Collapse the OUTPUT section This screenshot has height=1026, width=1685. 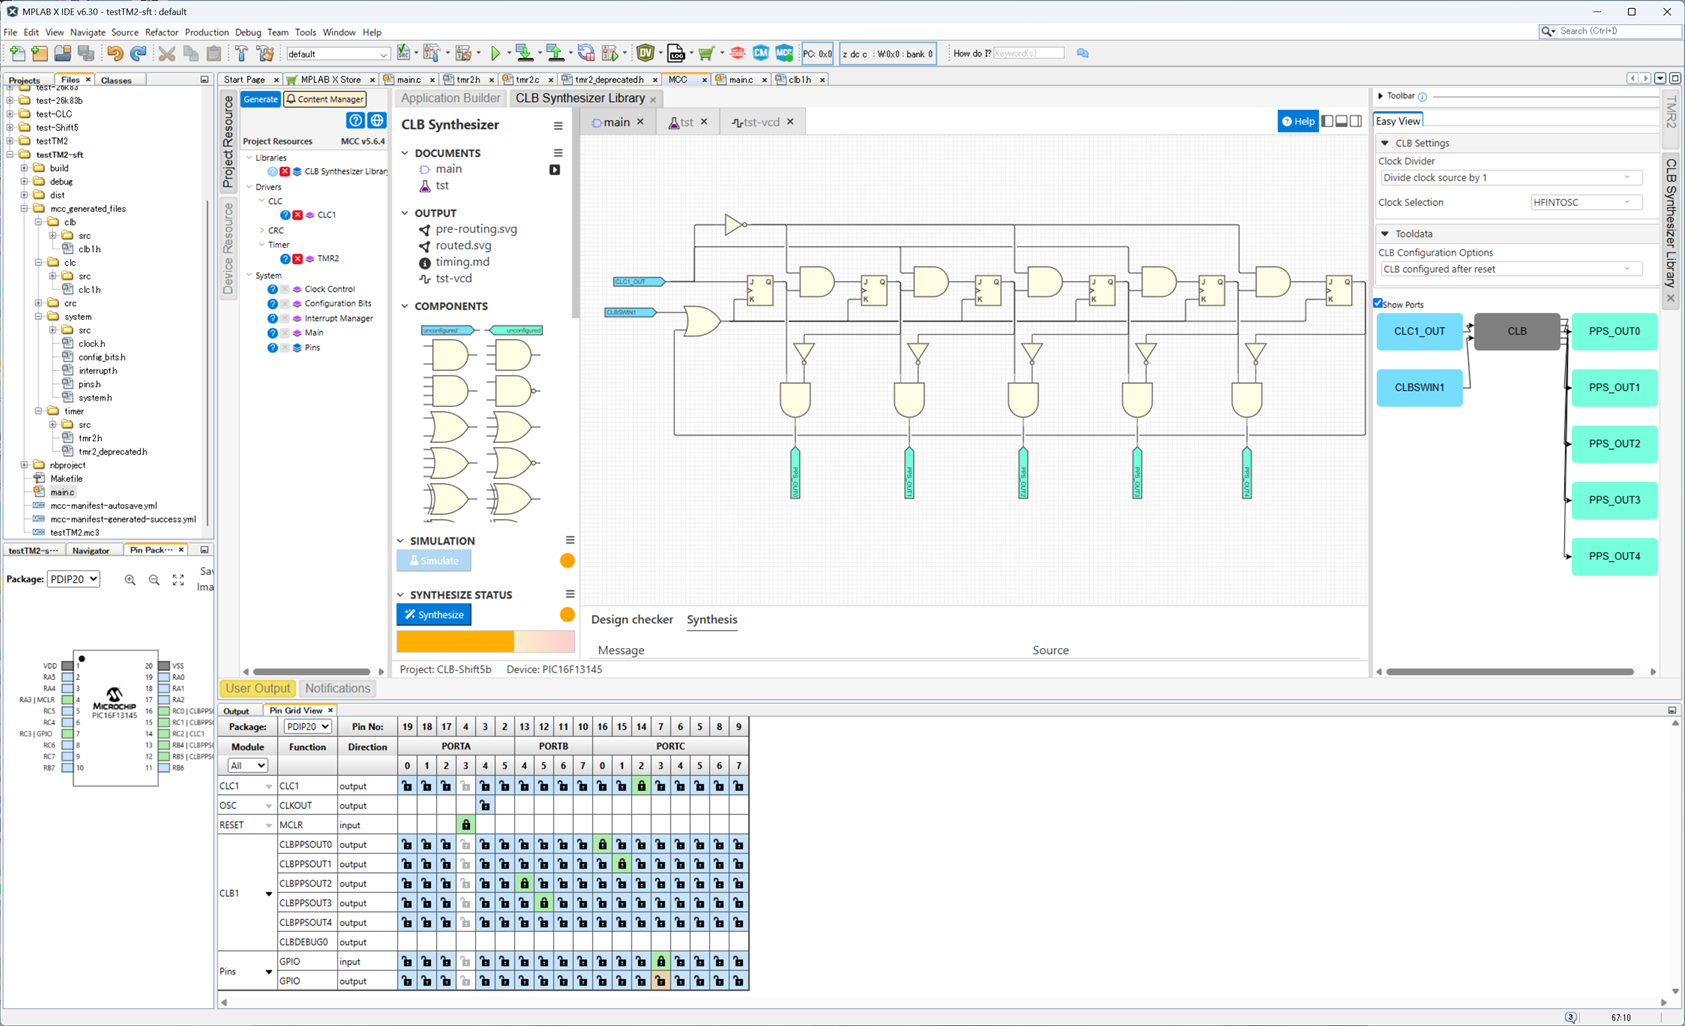(405, 213)
